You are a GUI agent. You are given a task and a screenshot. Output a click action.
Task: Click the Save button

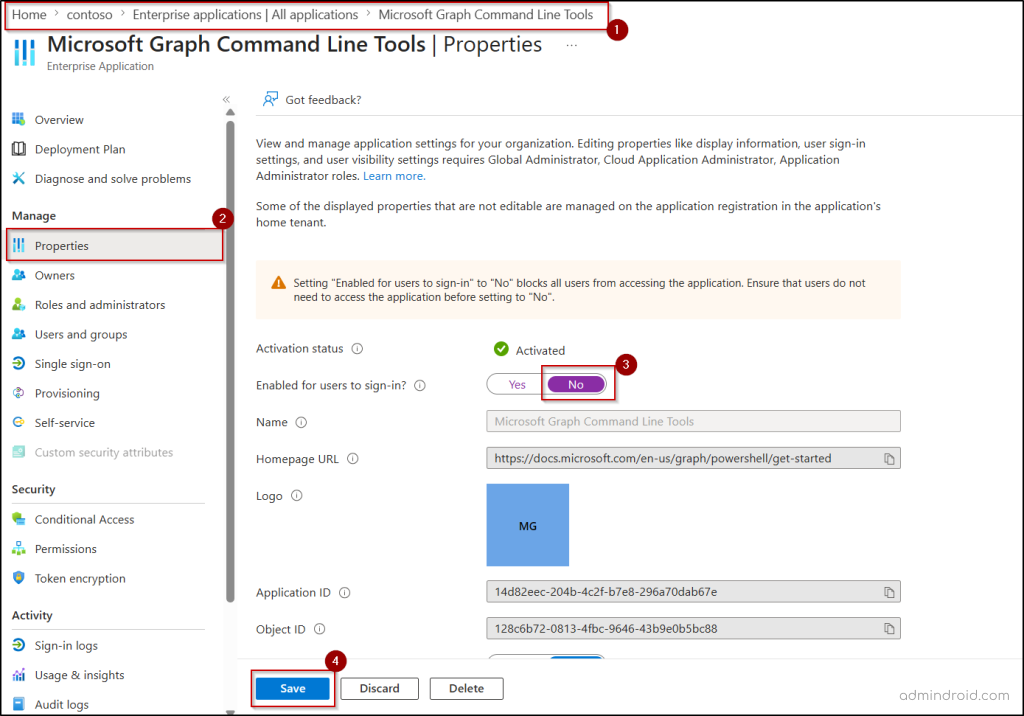(293, 688)
